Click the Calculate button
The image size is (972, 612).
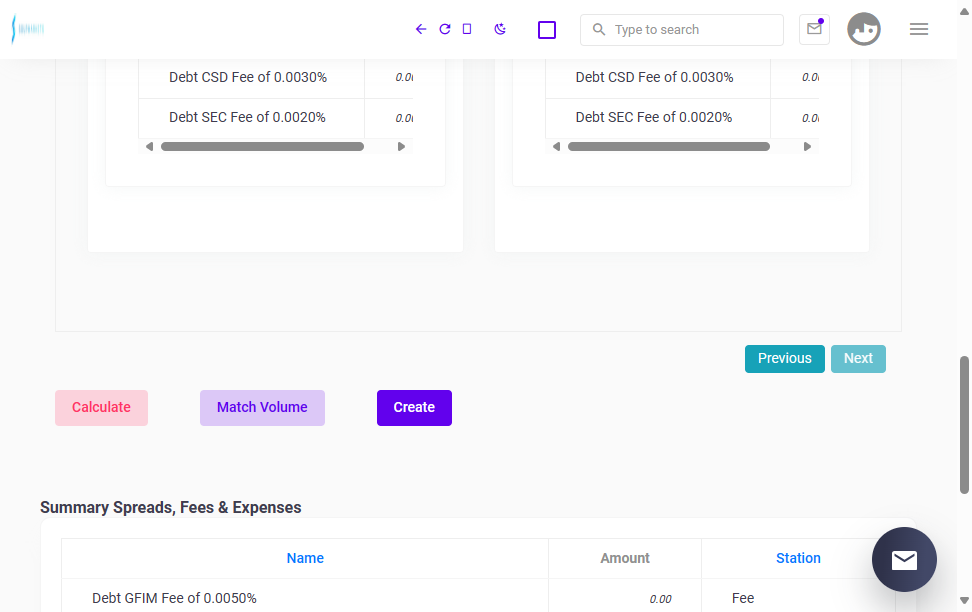101,407
